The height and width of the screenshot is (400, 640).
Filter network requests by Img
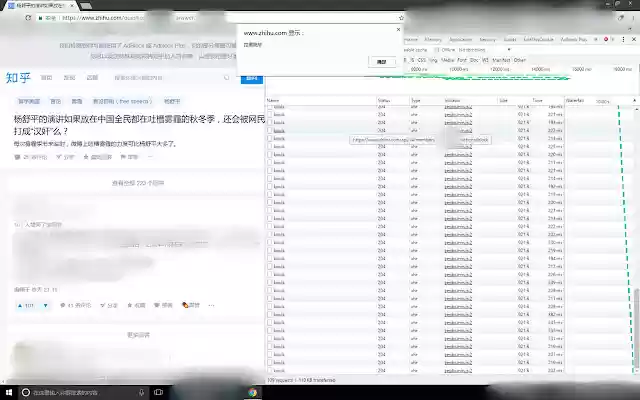coord(433,60)
